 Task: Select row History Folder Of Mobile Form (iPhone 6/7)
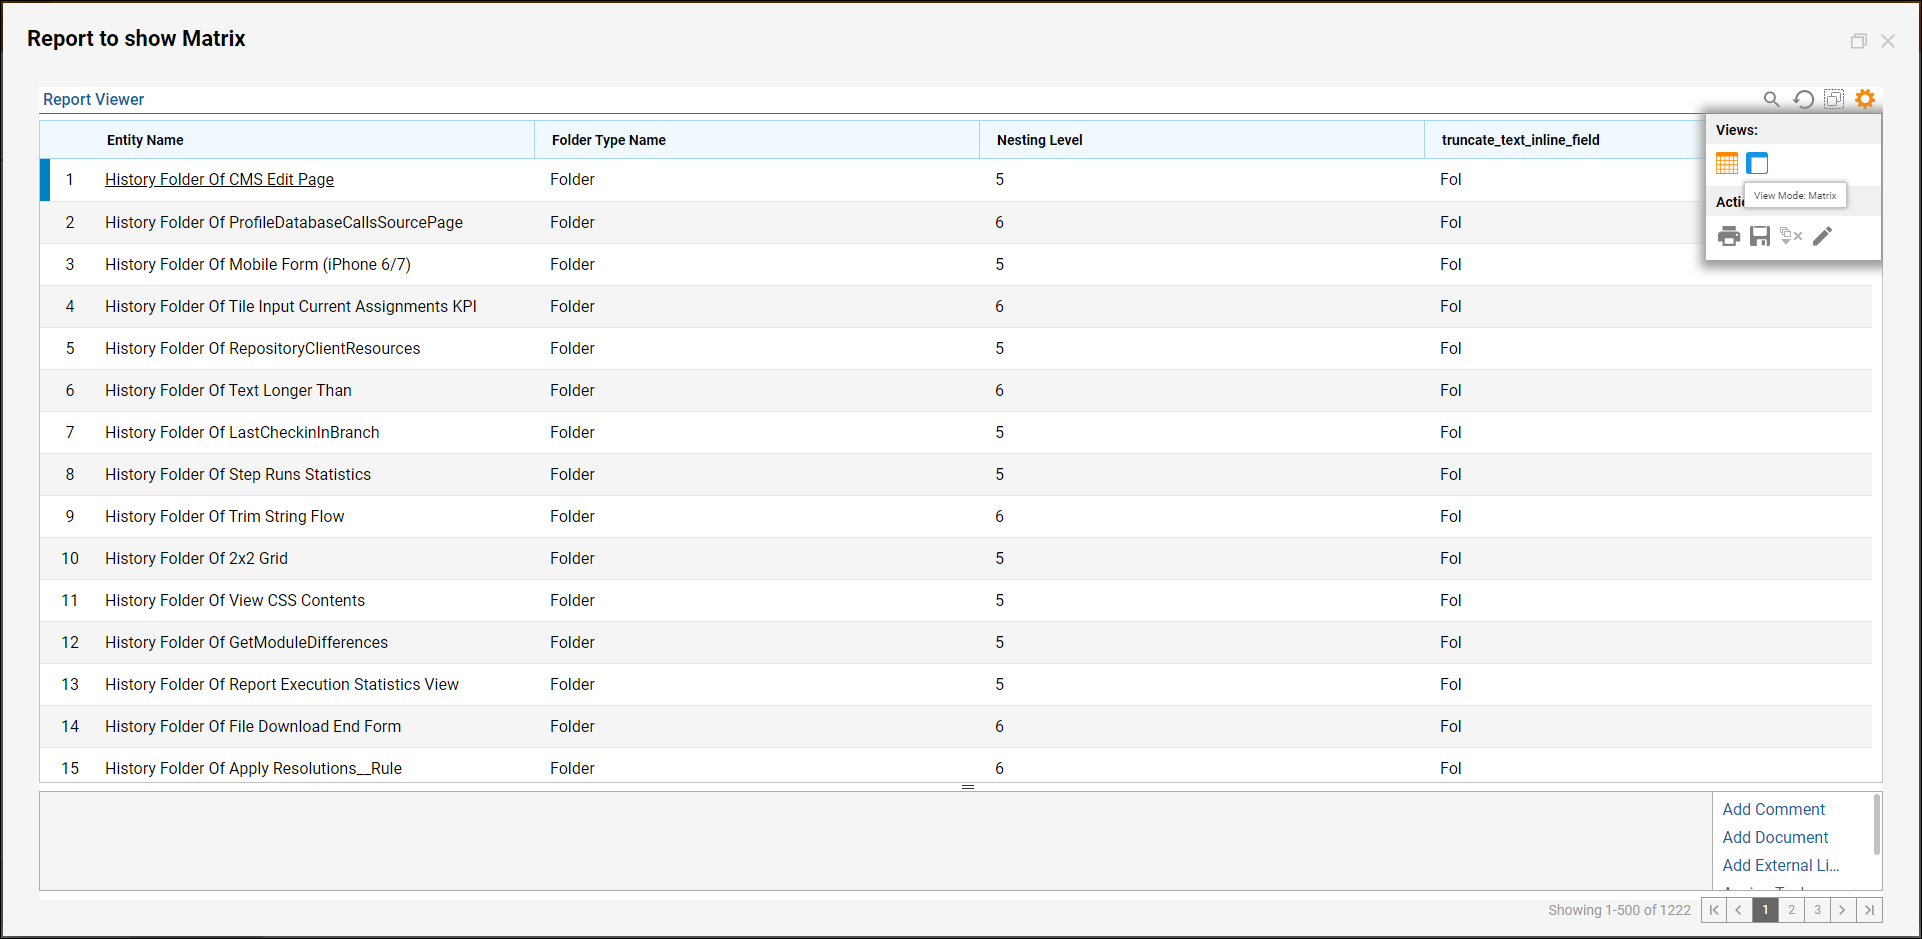tap(956, 264)
